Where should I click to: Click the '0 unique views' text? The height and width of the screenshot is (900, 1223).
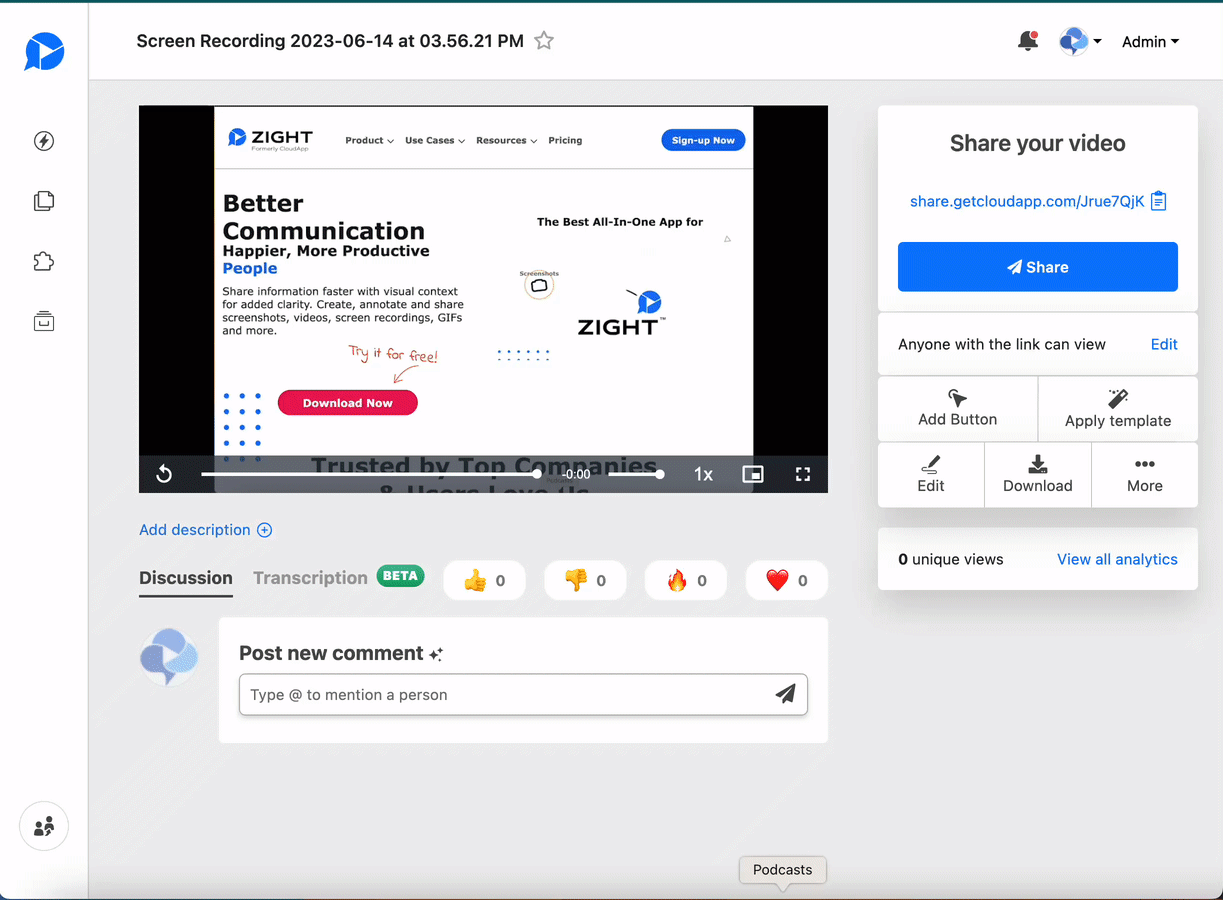pos(950,559)
